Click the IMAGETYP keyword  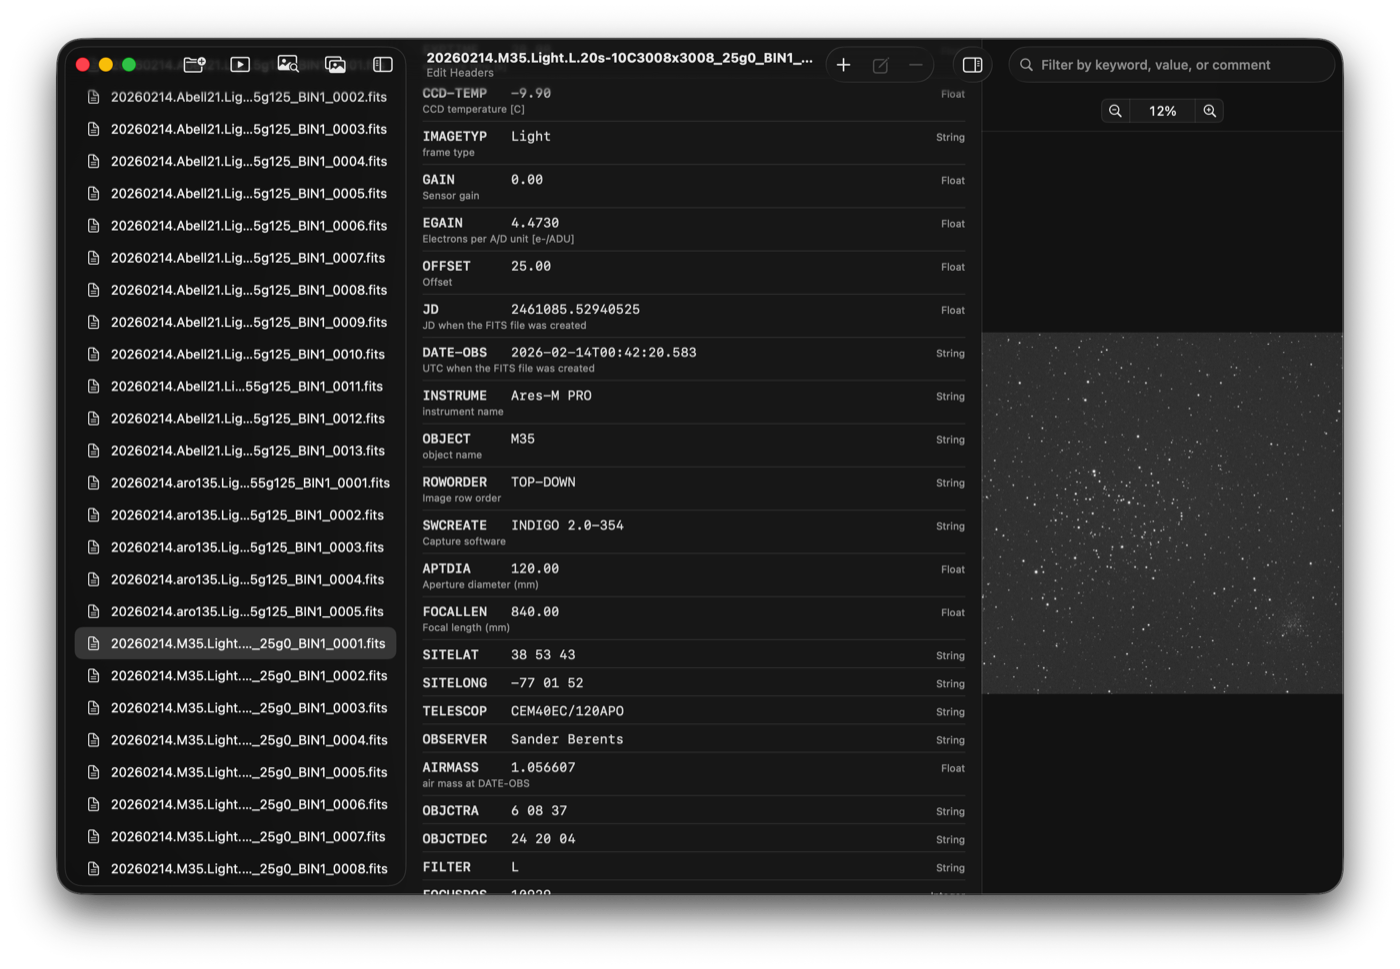point(455,137)
